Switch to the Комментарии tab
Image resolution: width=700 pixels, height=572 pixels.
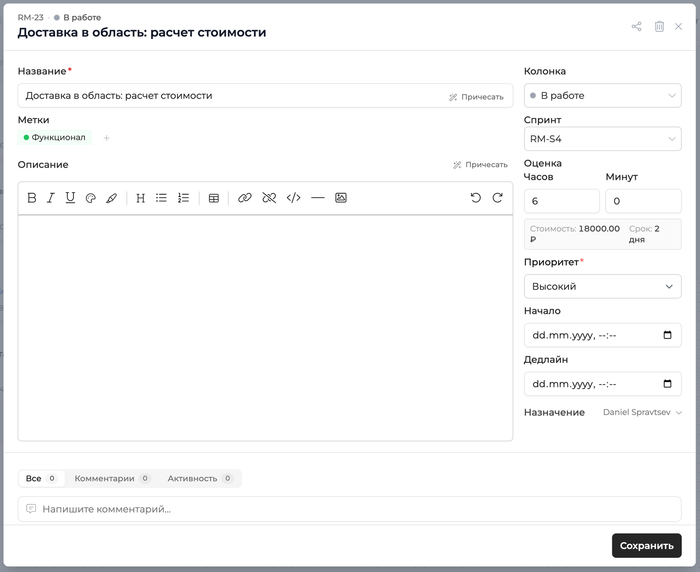[x=112, y=478]
